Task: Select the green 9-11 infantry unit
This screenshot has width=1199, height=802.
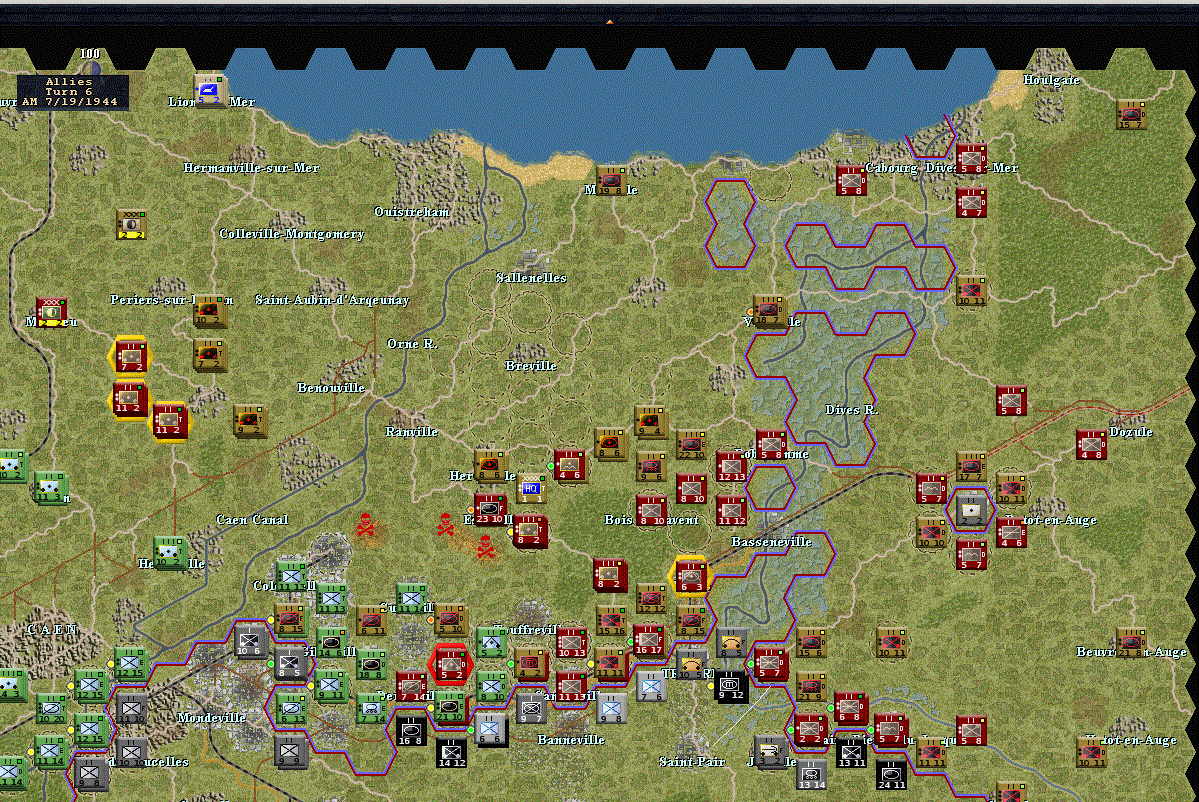Action: click(331, 686)
